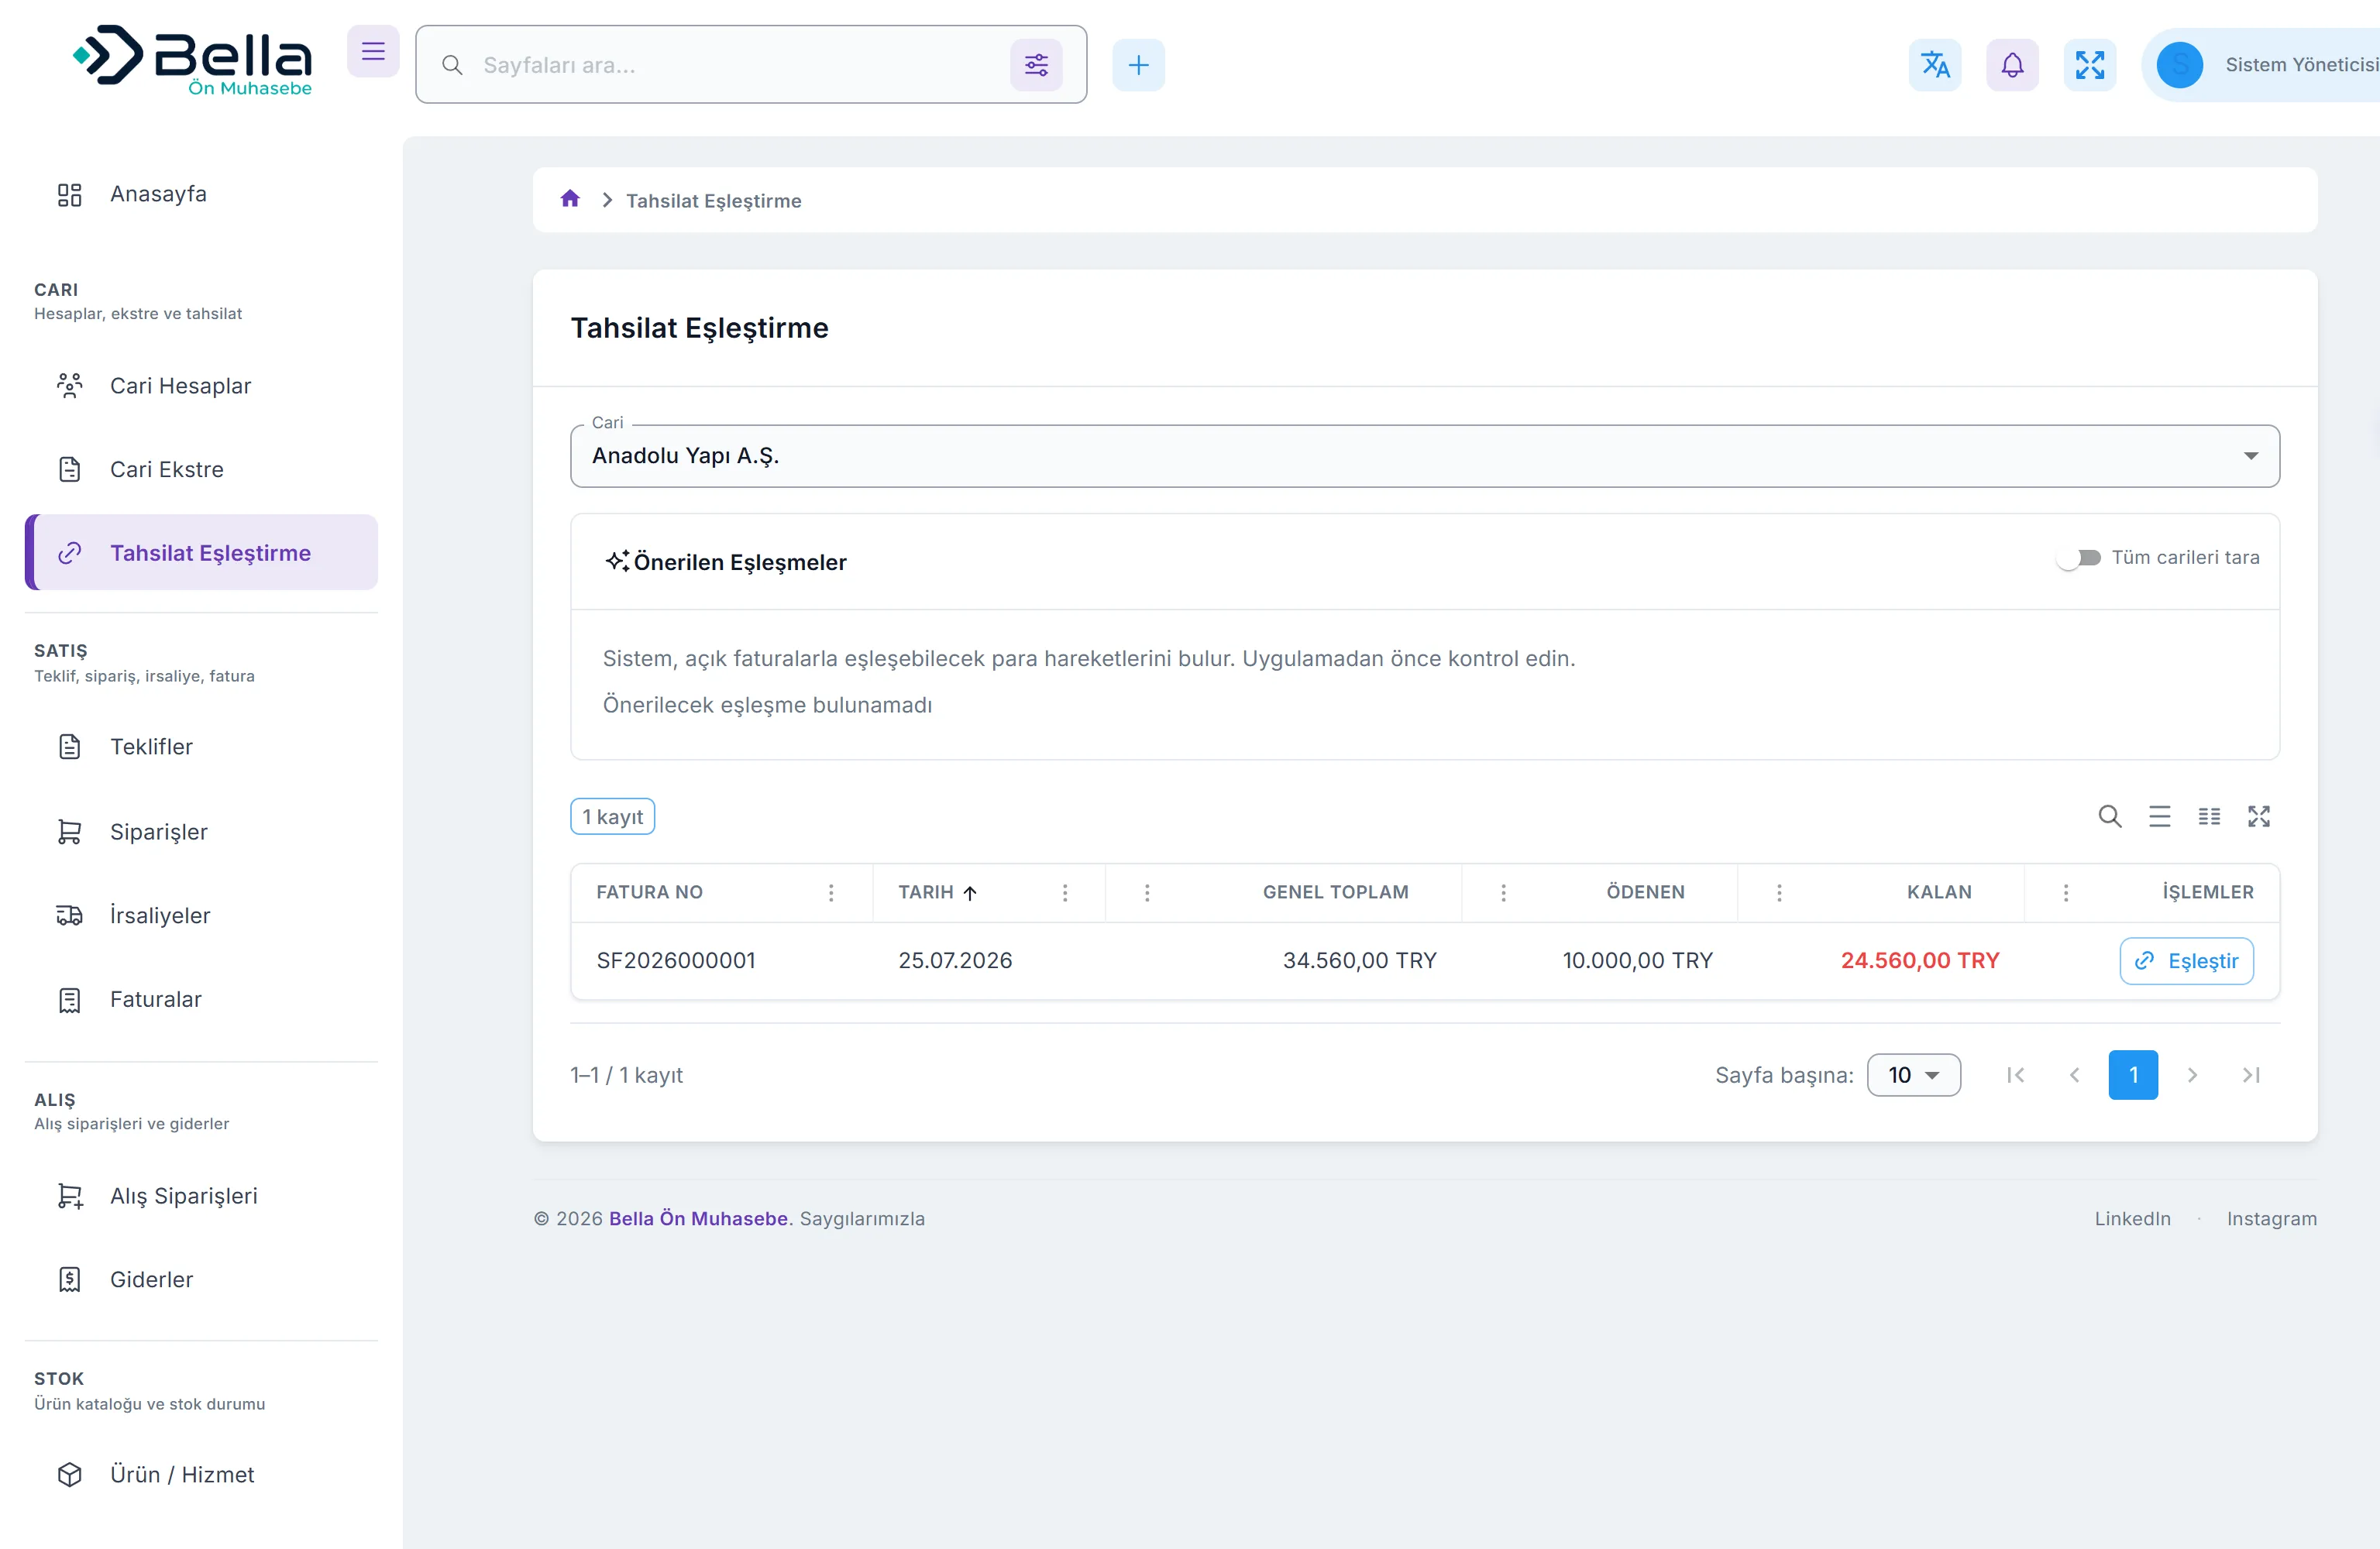Open İrsaliyeler in sidebar
Viewport: 2380px width, 1549px height.
201,916
